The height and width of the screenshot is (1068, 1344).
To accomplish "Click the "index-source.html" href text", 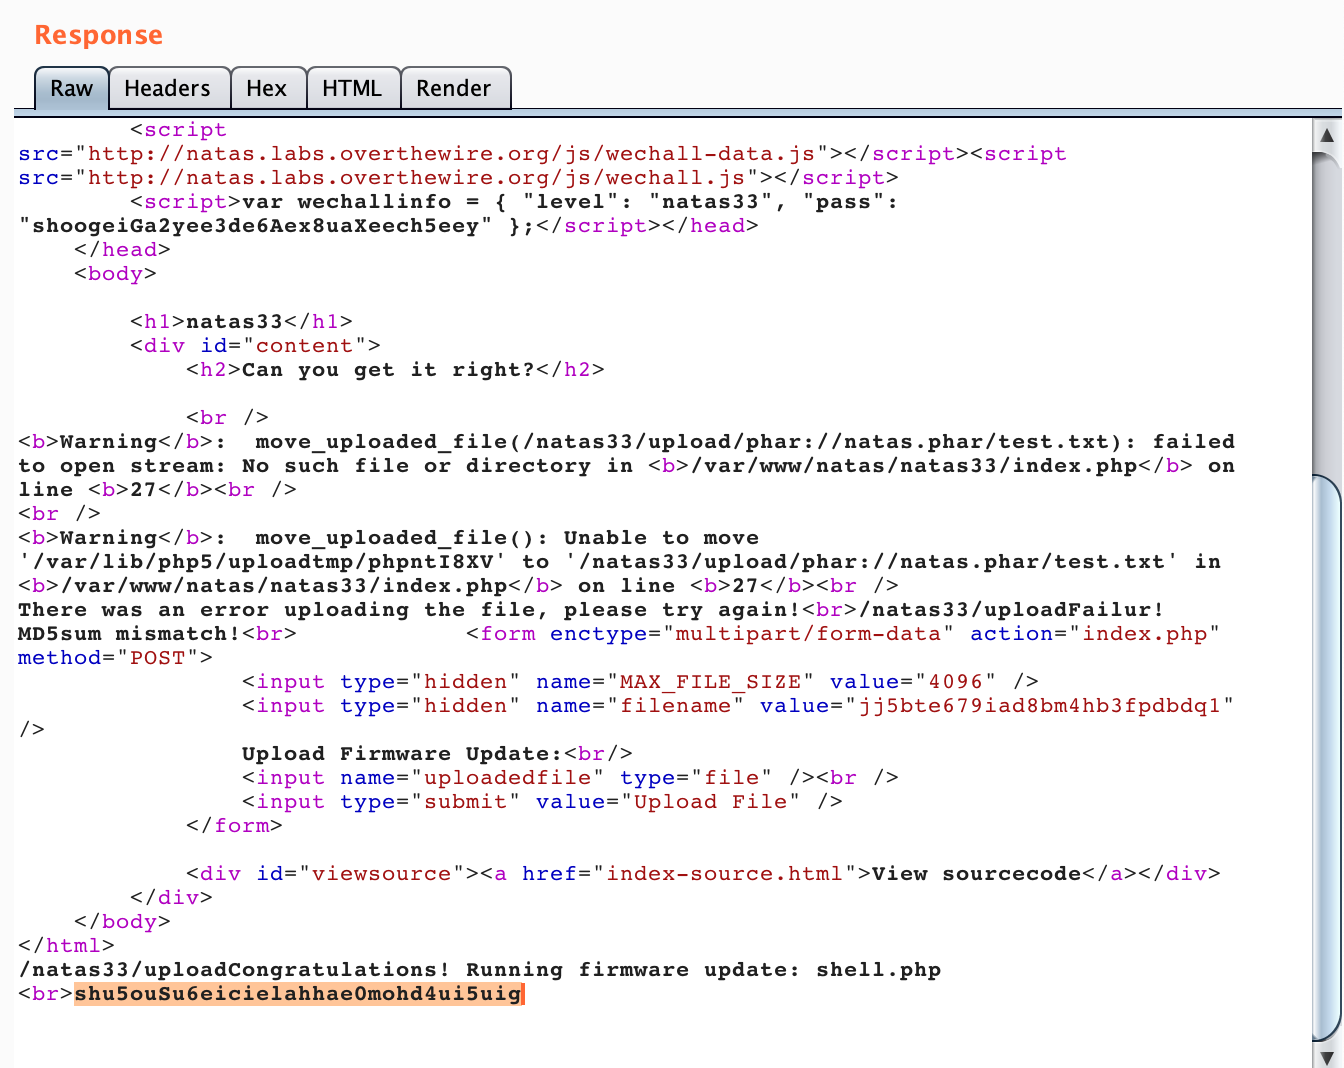I will pyautogui.click(x=724, y=874).
